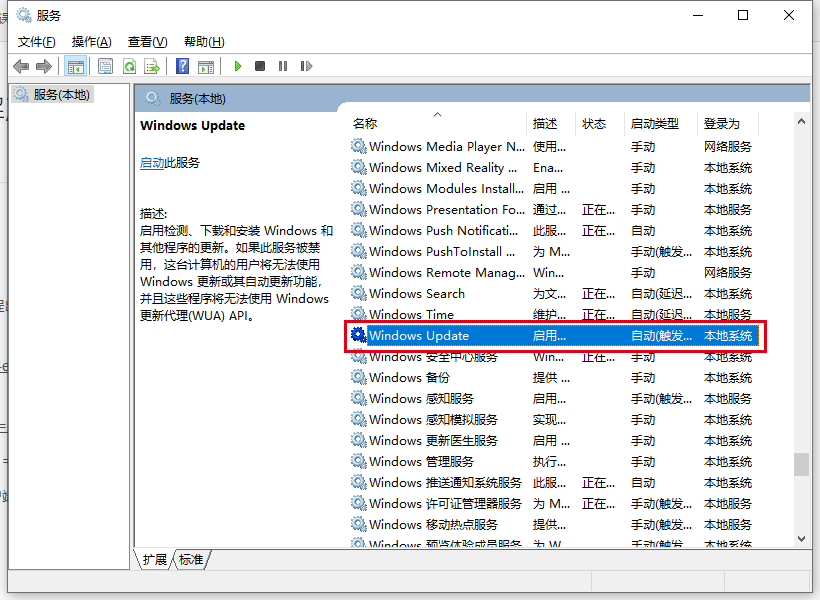Select the Windows 感知服务 row
Screen dimensions: 820x600
(554, 399)
